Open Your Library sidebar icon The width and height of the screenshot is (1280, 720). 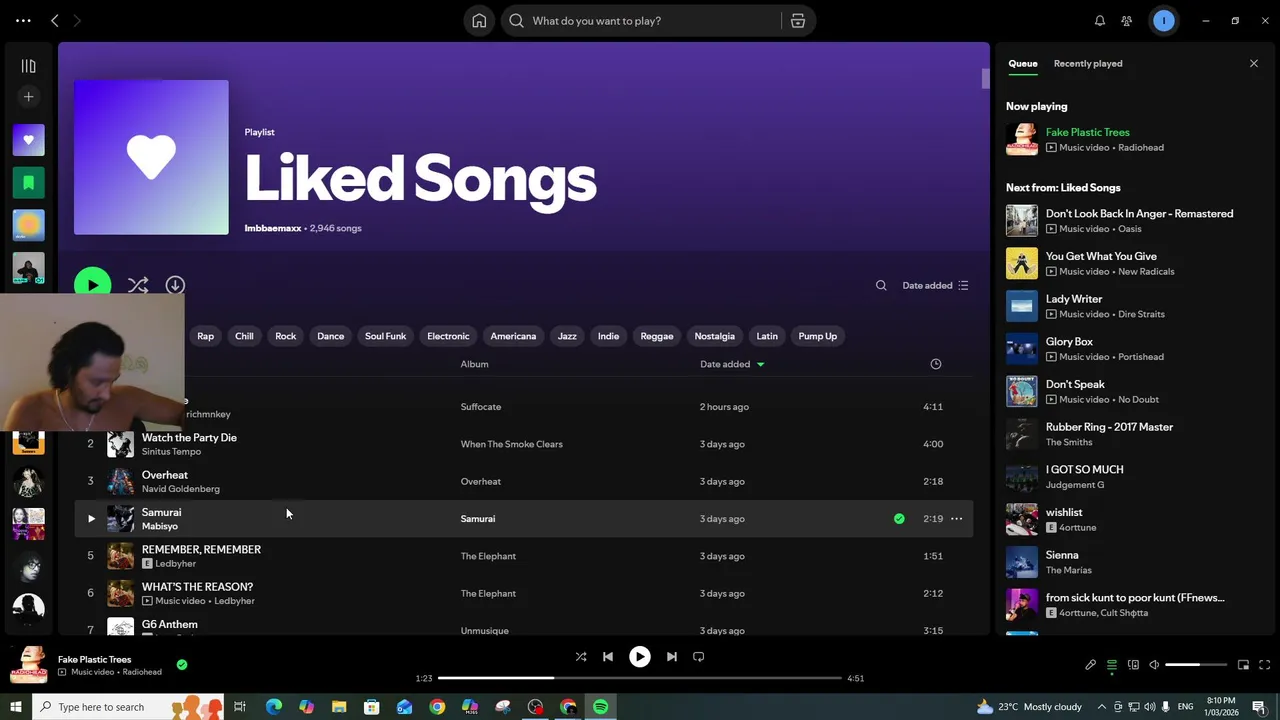click(x=28, y=66)
